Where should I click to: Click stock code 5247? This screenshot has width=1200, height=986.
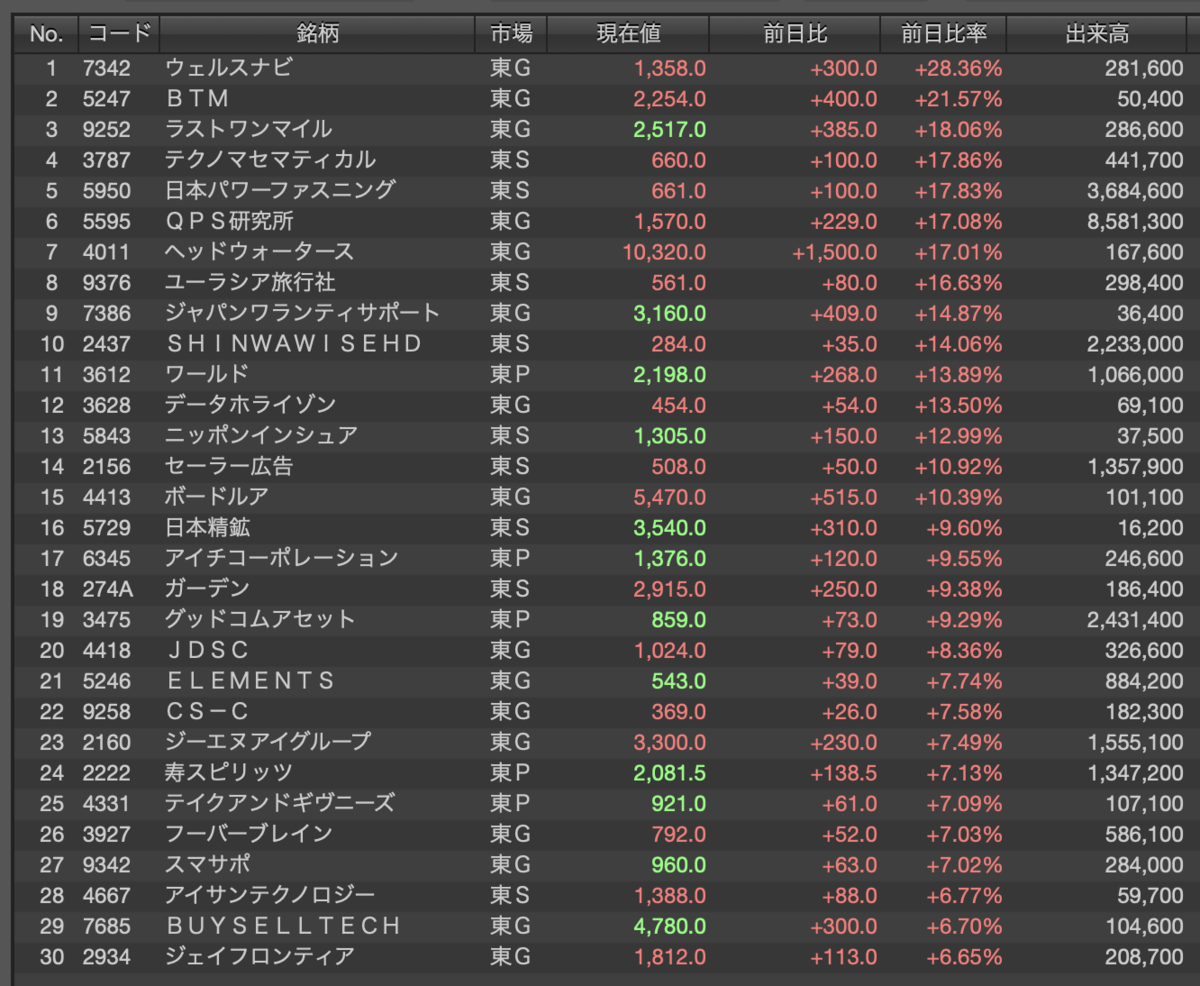pyautogui.click(x=109, y=99)
